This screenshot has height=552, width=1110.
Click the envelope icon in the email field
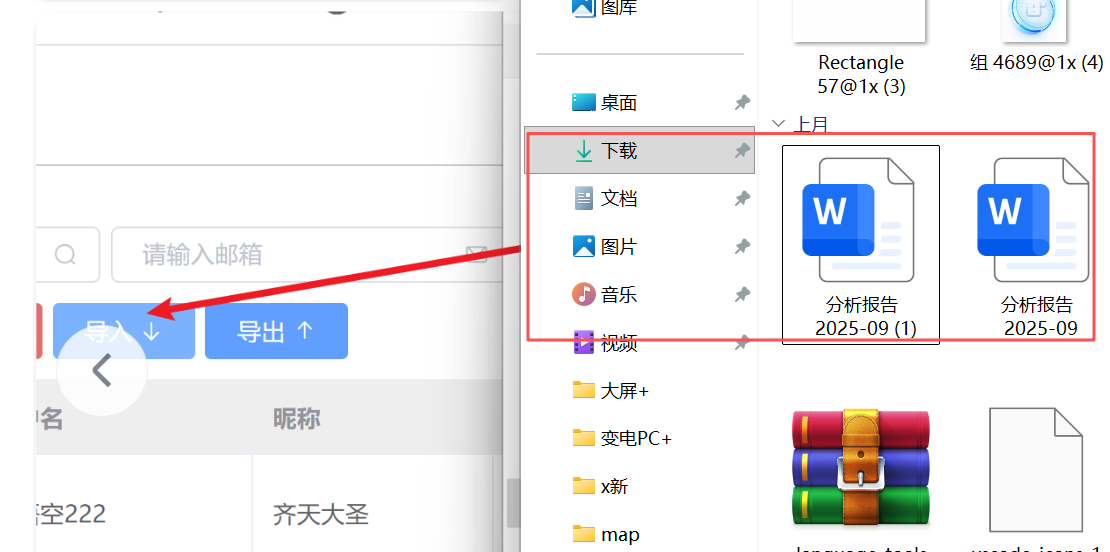coord(476,254)
